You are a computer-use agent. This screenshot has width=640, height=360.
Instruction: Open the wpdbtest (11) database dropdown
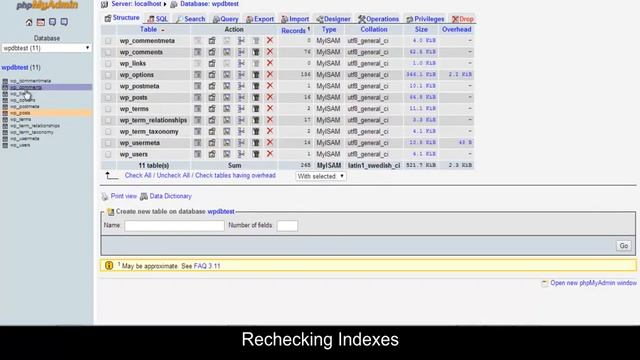[46, 48]
